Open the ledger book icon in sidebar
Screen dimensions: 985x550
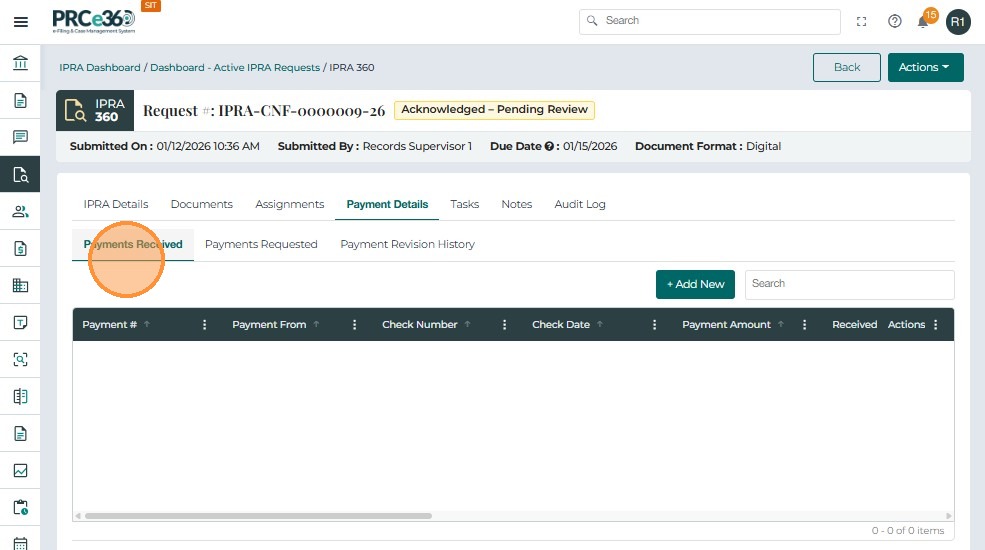[x=20, y=397]
